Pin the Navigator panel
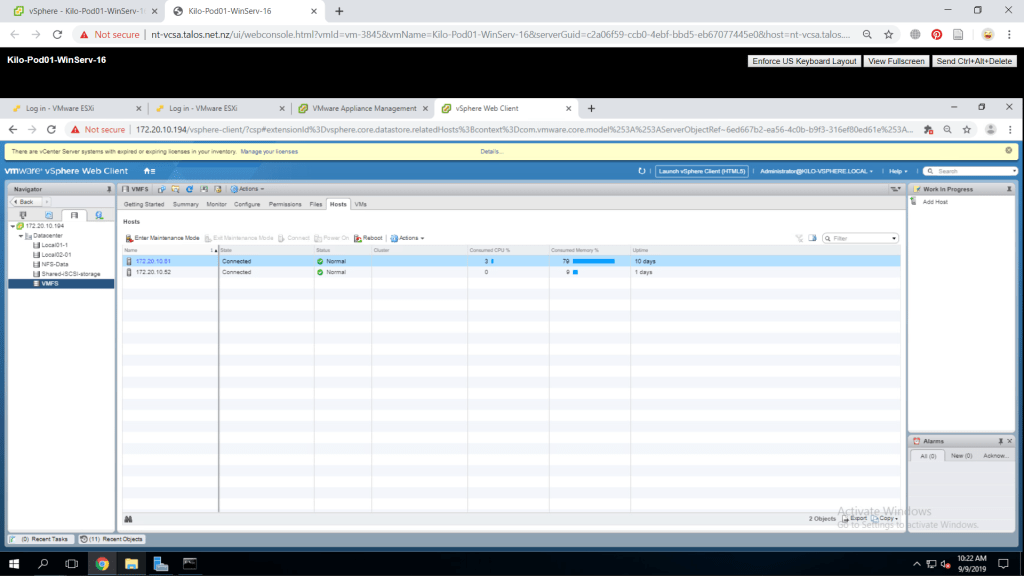Screen dimensions: 1024x576 pyautogui.click(x=108, y=189)
